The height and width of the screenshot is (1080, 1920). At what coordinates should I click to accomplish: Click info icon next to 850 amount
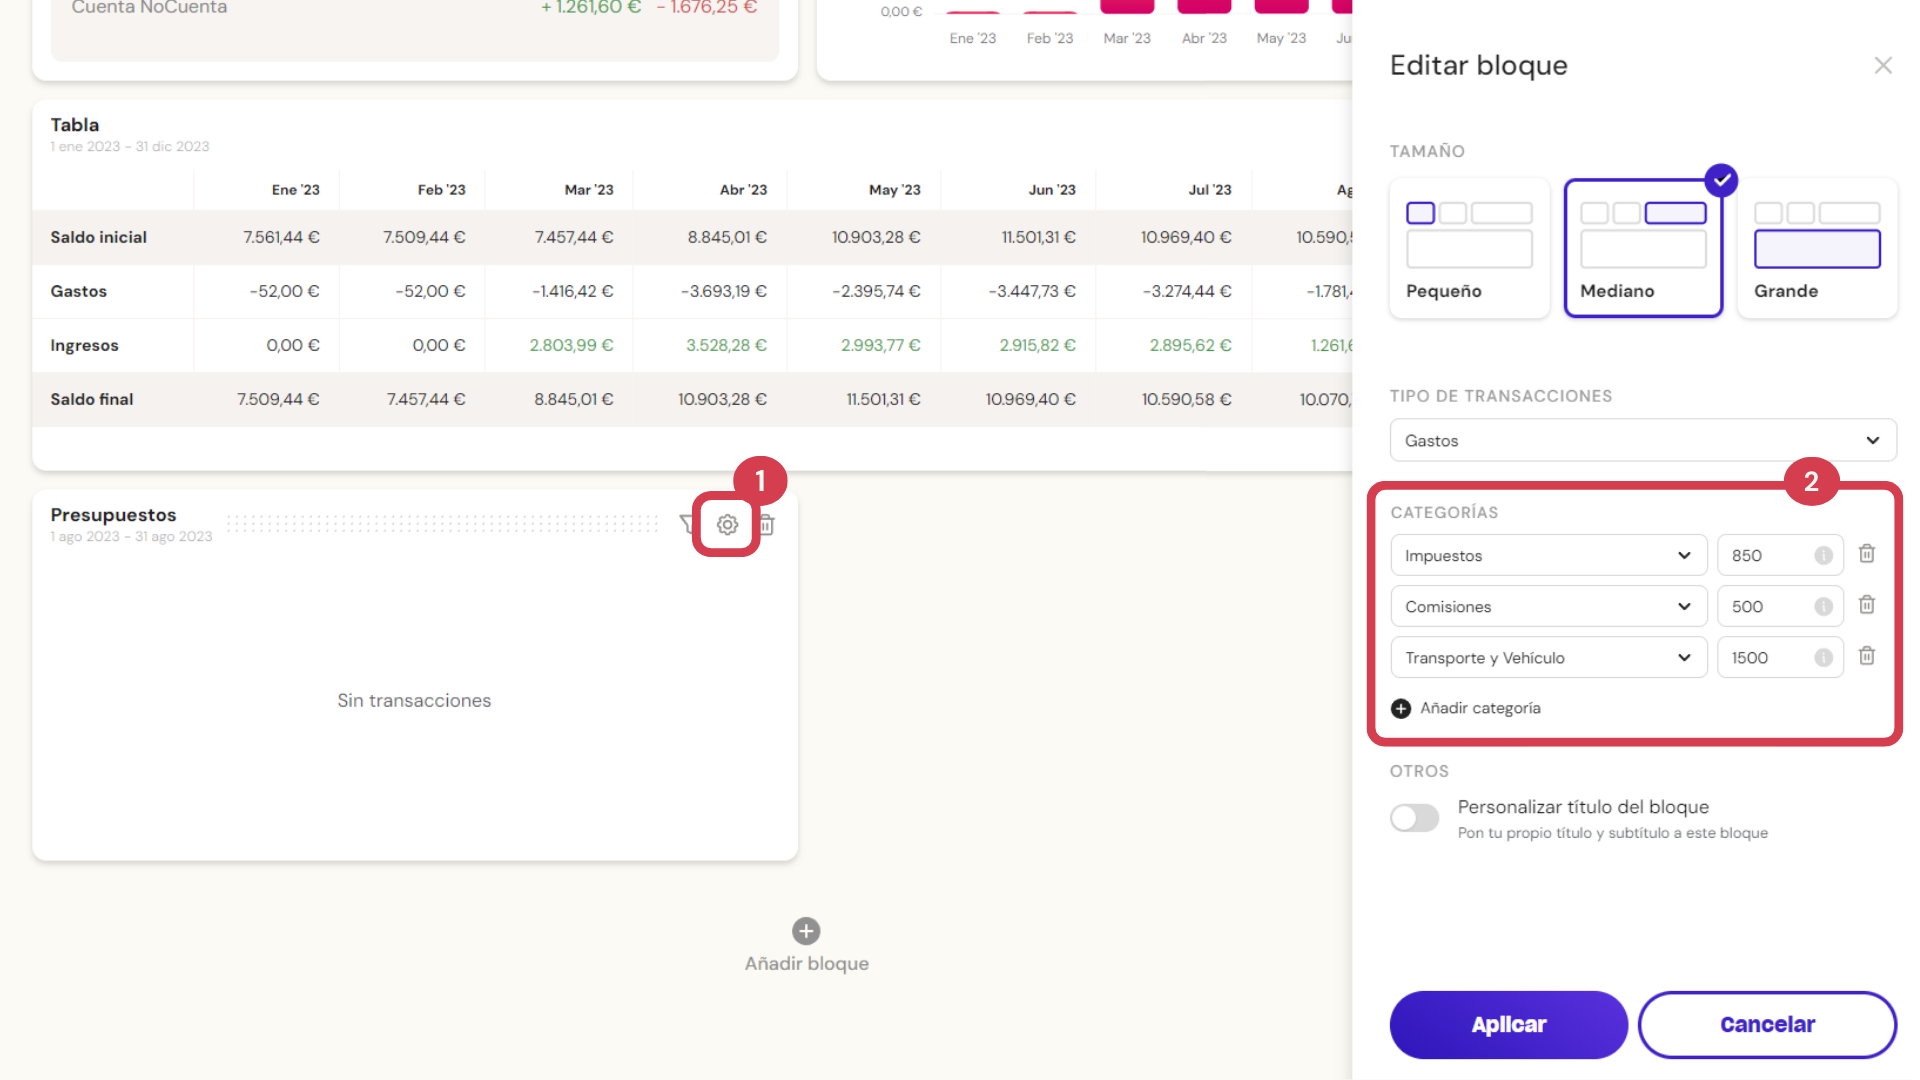coord(1823,556)
